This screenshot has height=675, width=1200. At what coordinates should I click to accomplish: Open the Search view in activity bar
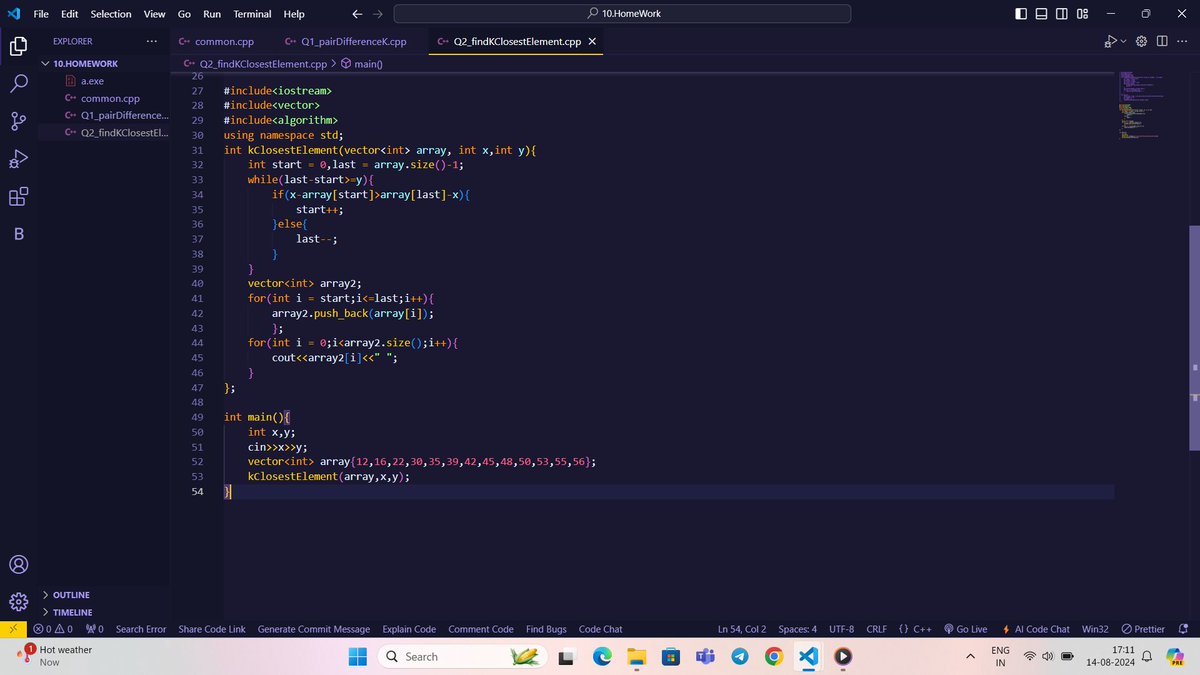coord(18,84)
